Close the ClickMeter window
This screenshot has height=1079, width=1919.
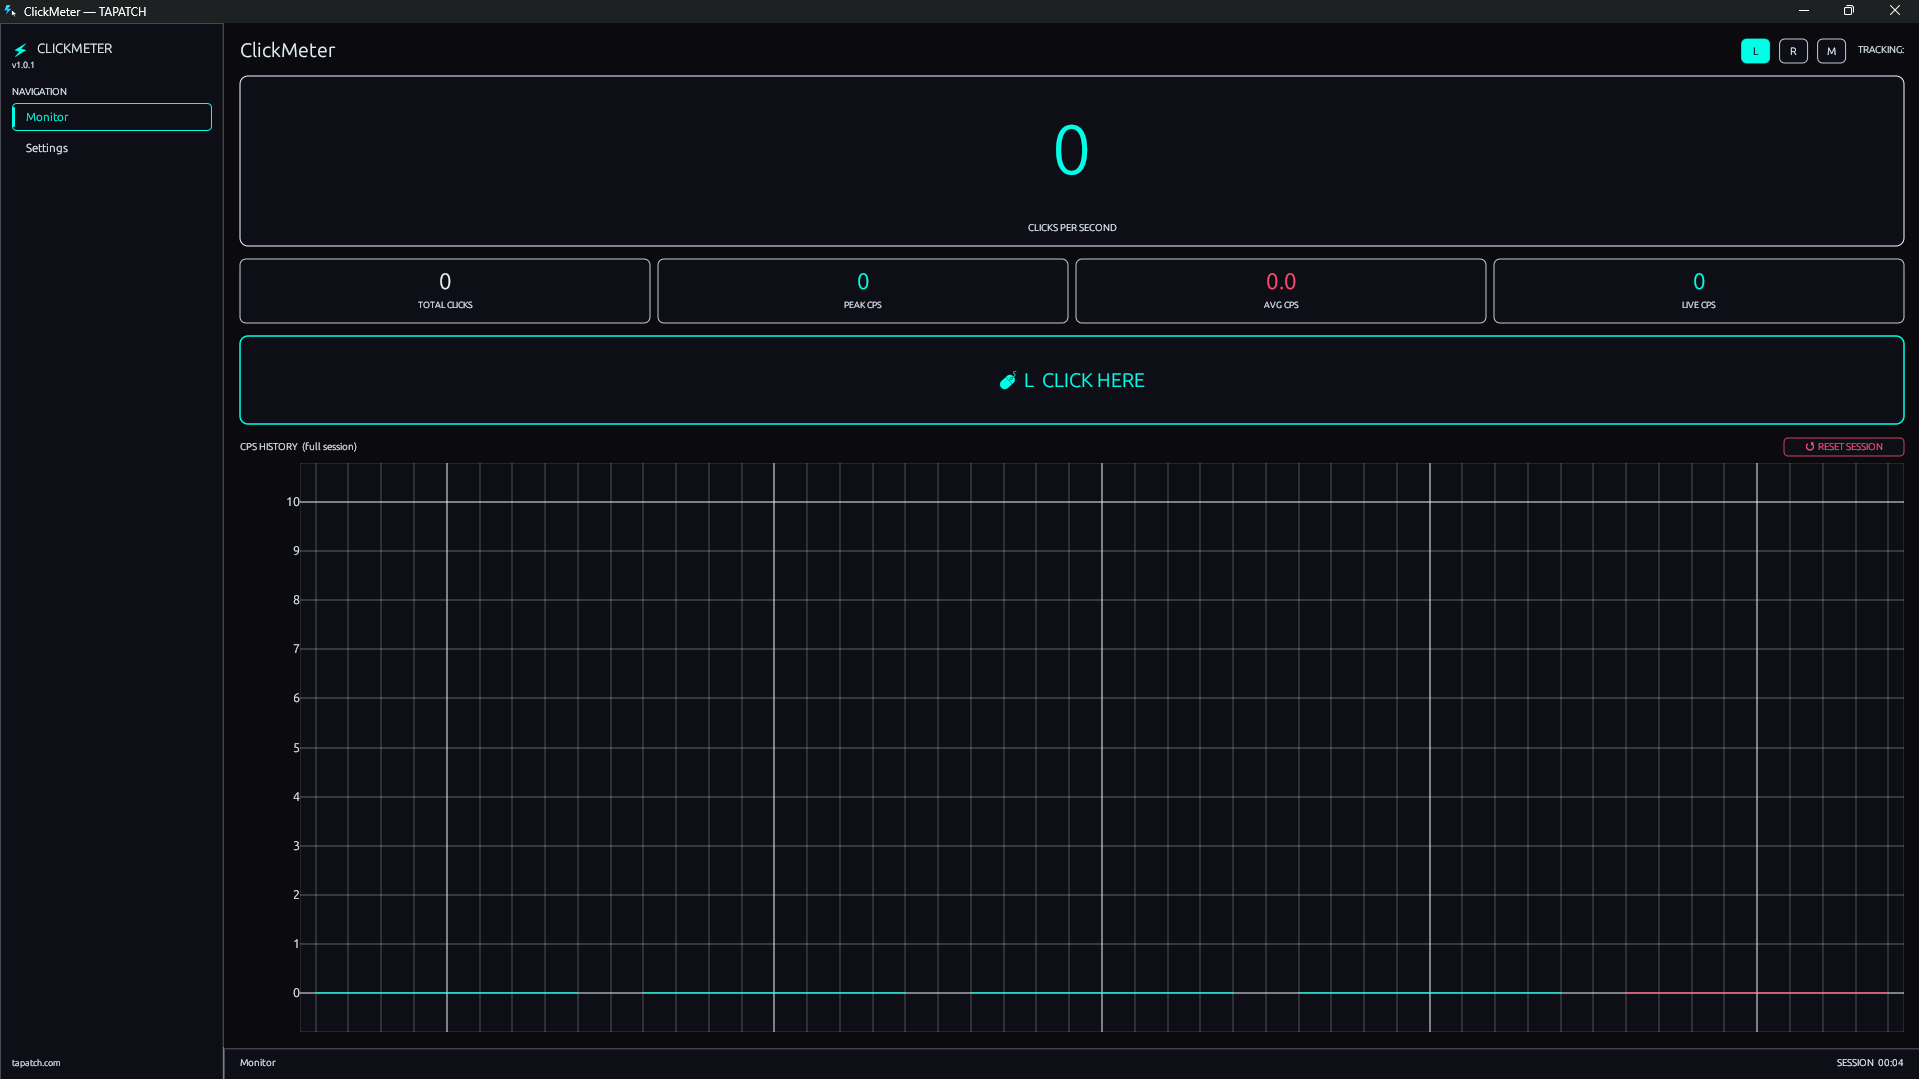click(x=1895, y=11)
